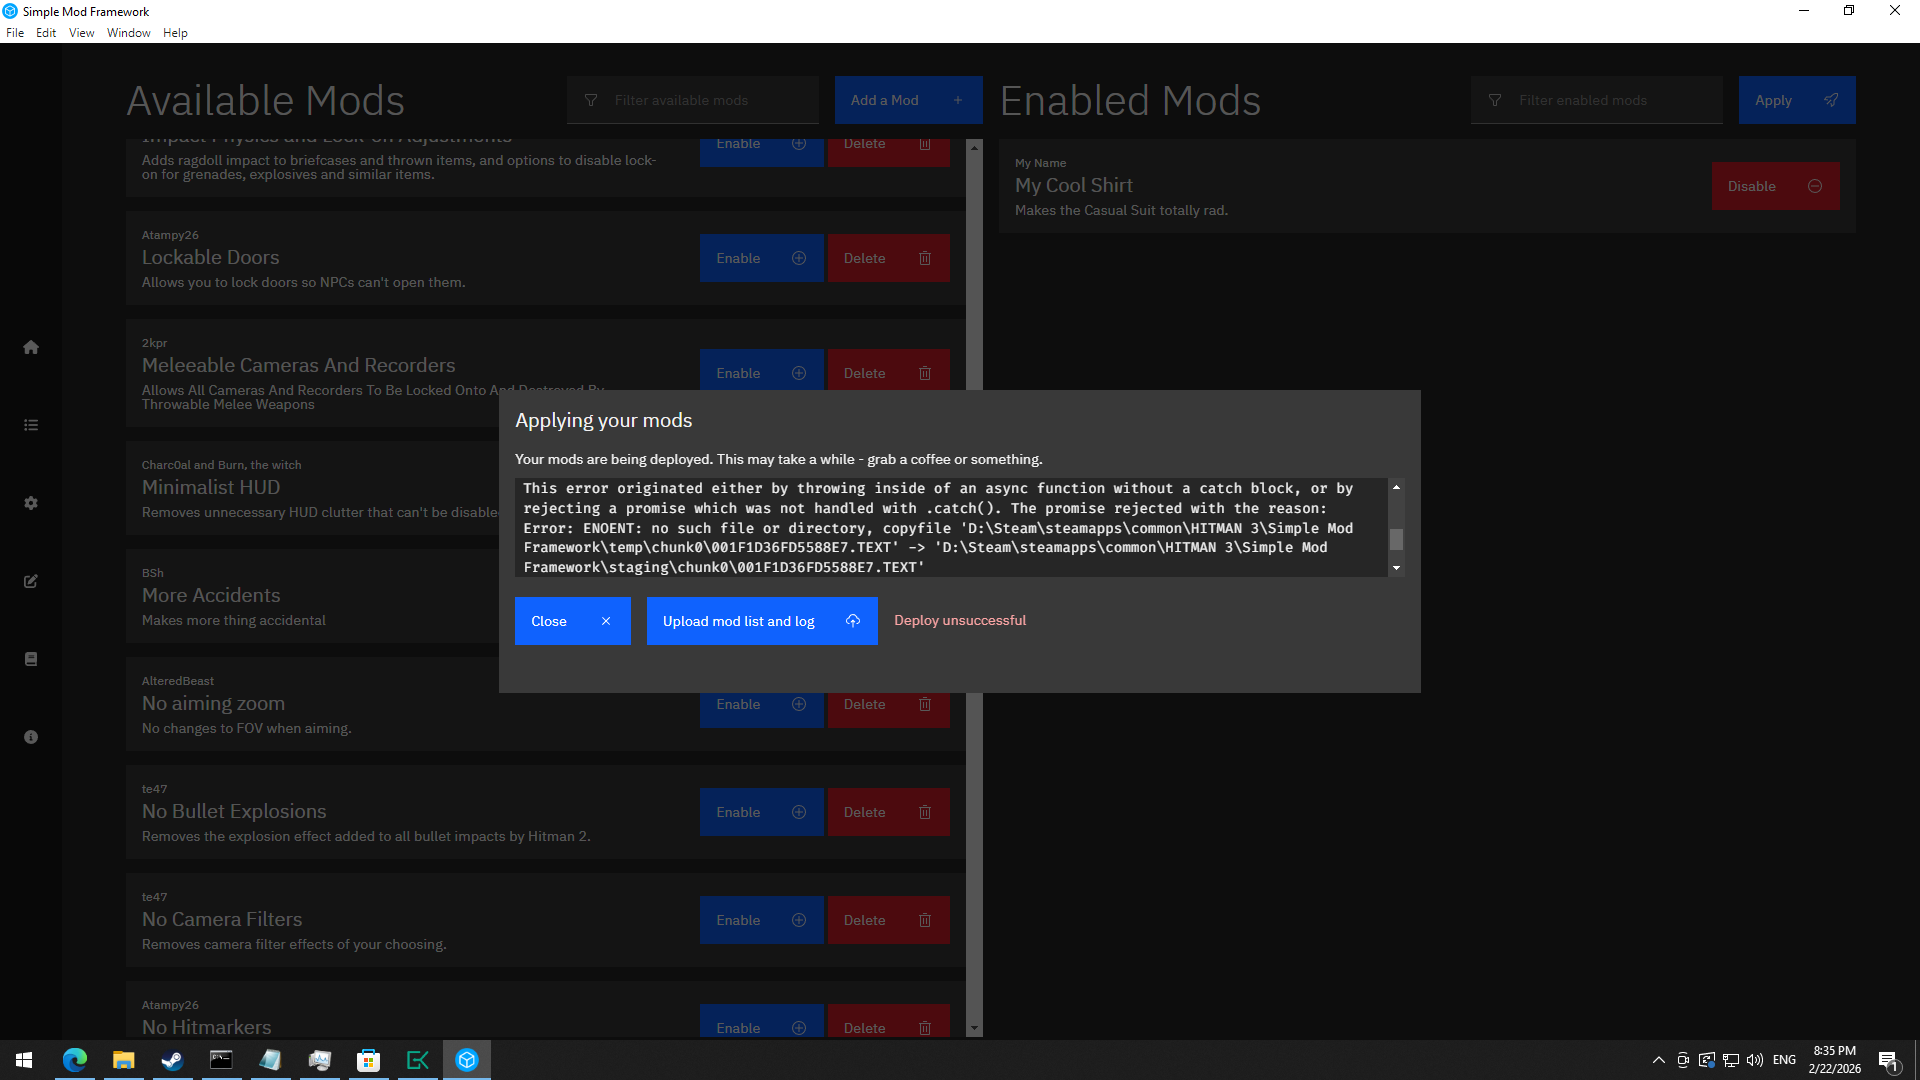Click Upload mod list and log
Screen dimensions: 1920x1080
[x=739, y=621]
